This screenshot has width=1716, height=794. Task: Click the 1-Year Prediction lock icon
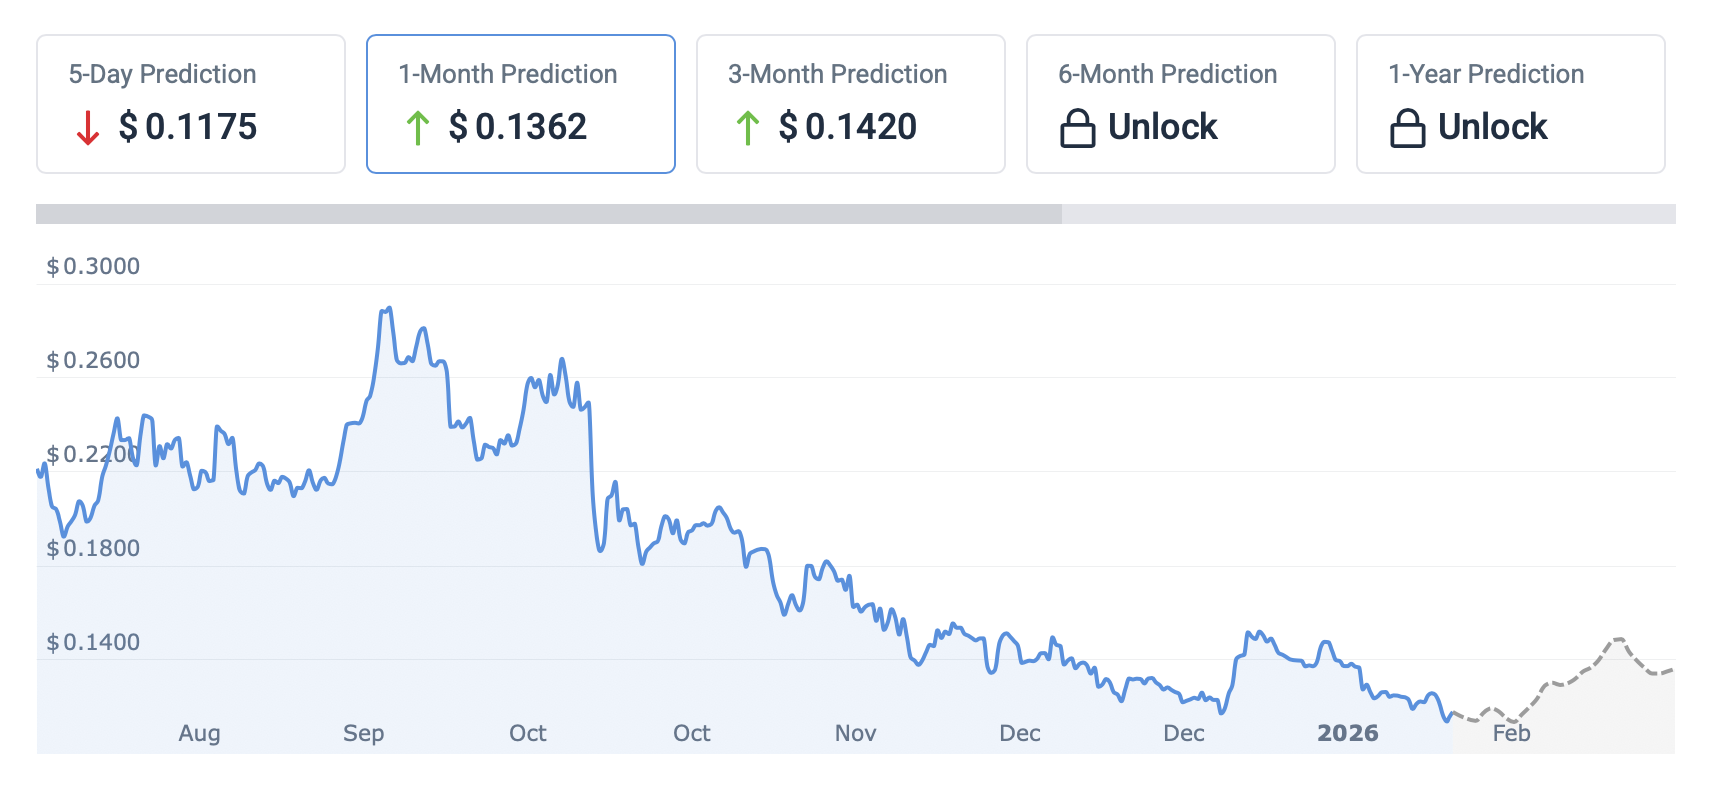pyautogui.click(x=1407, y=128)
